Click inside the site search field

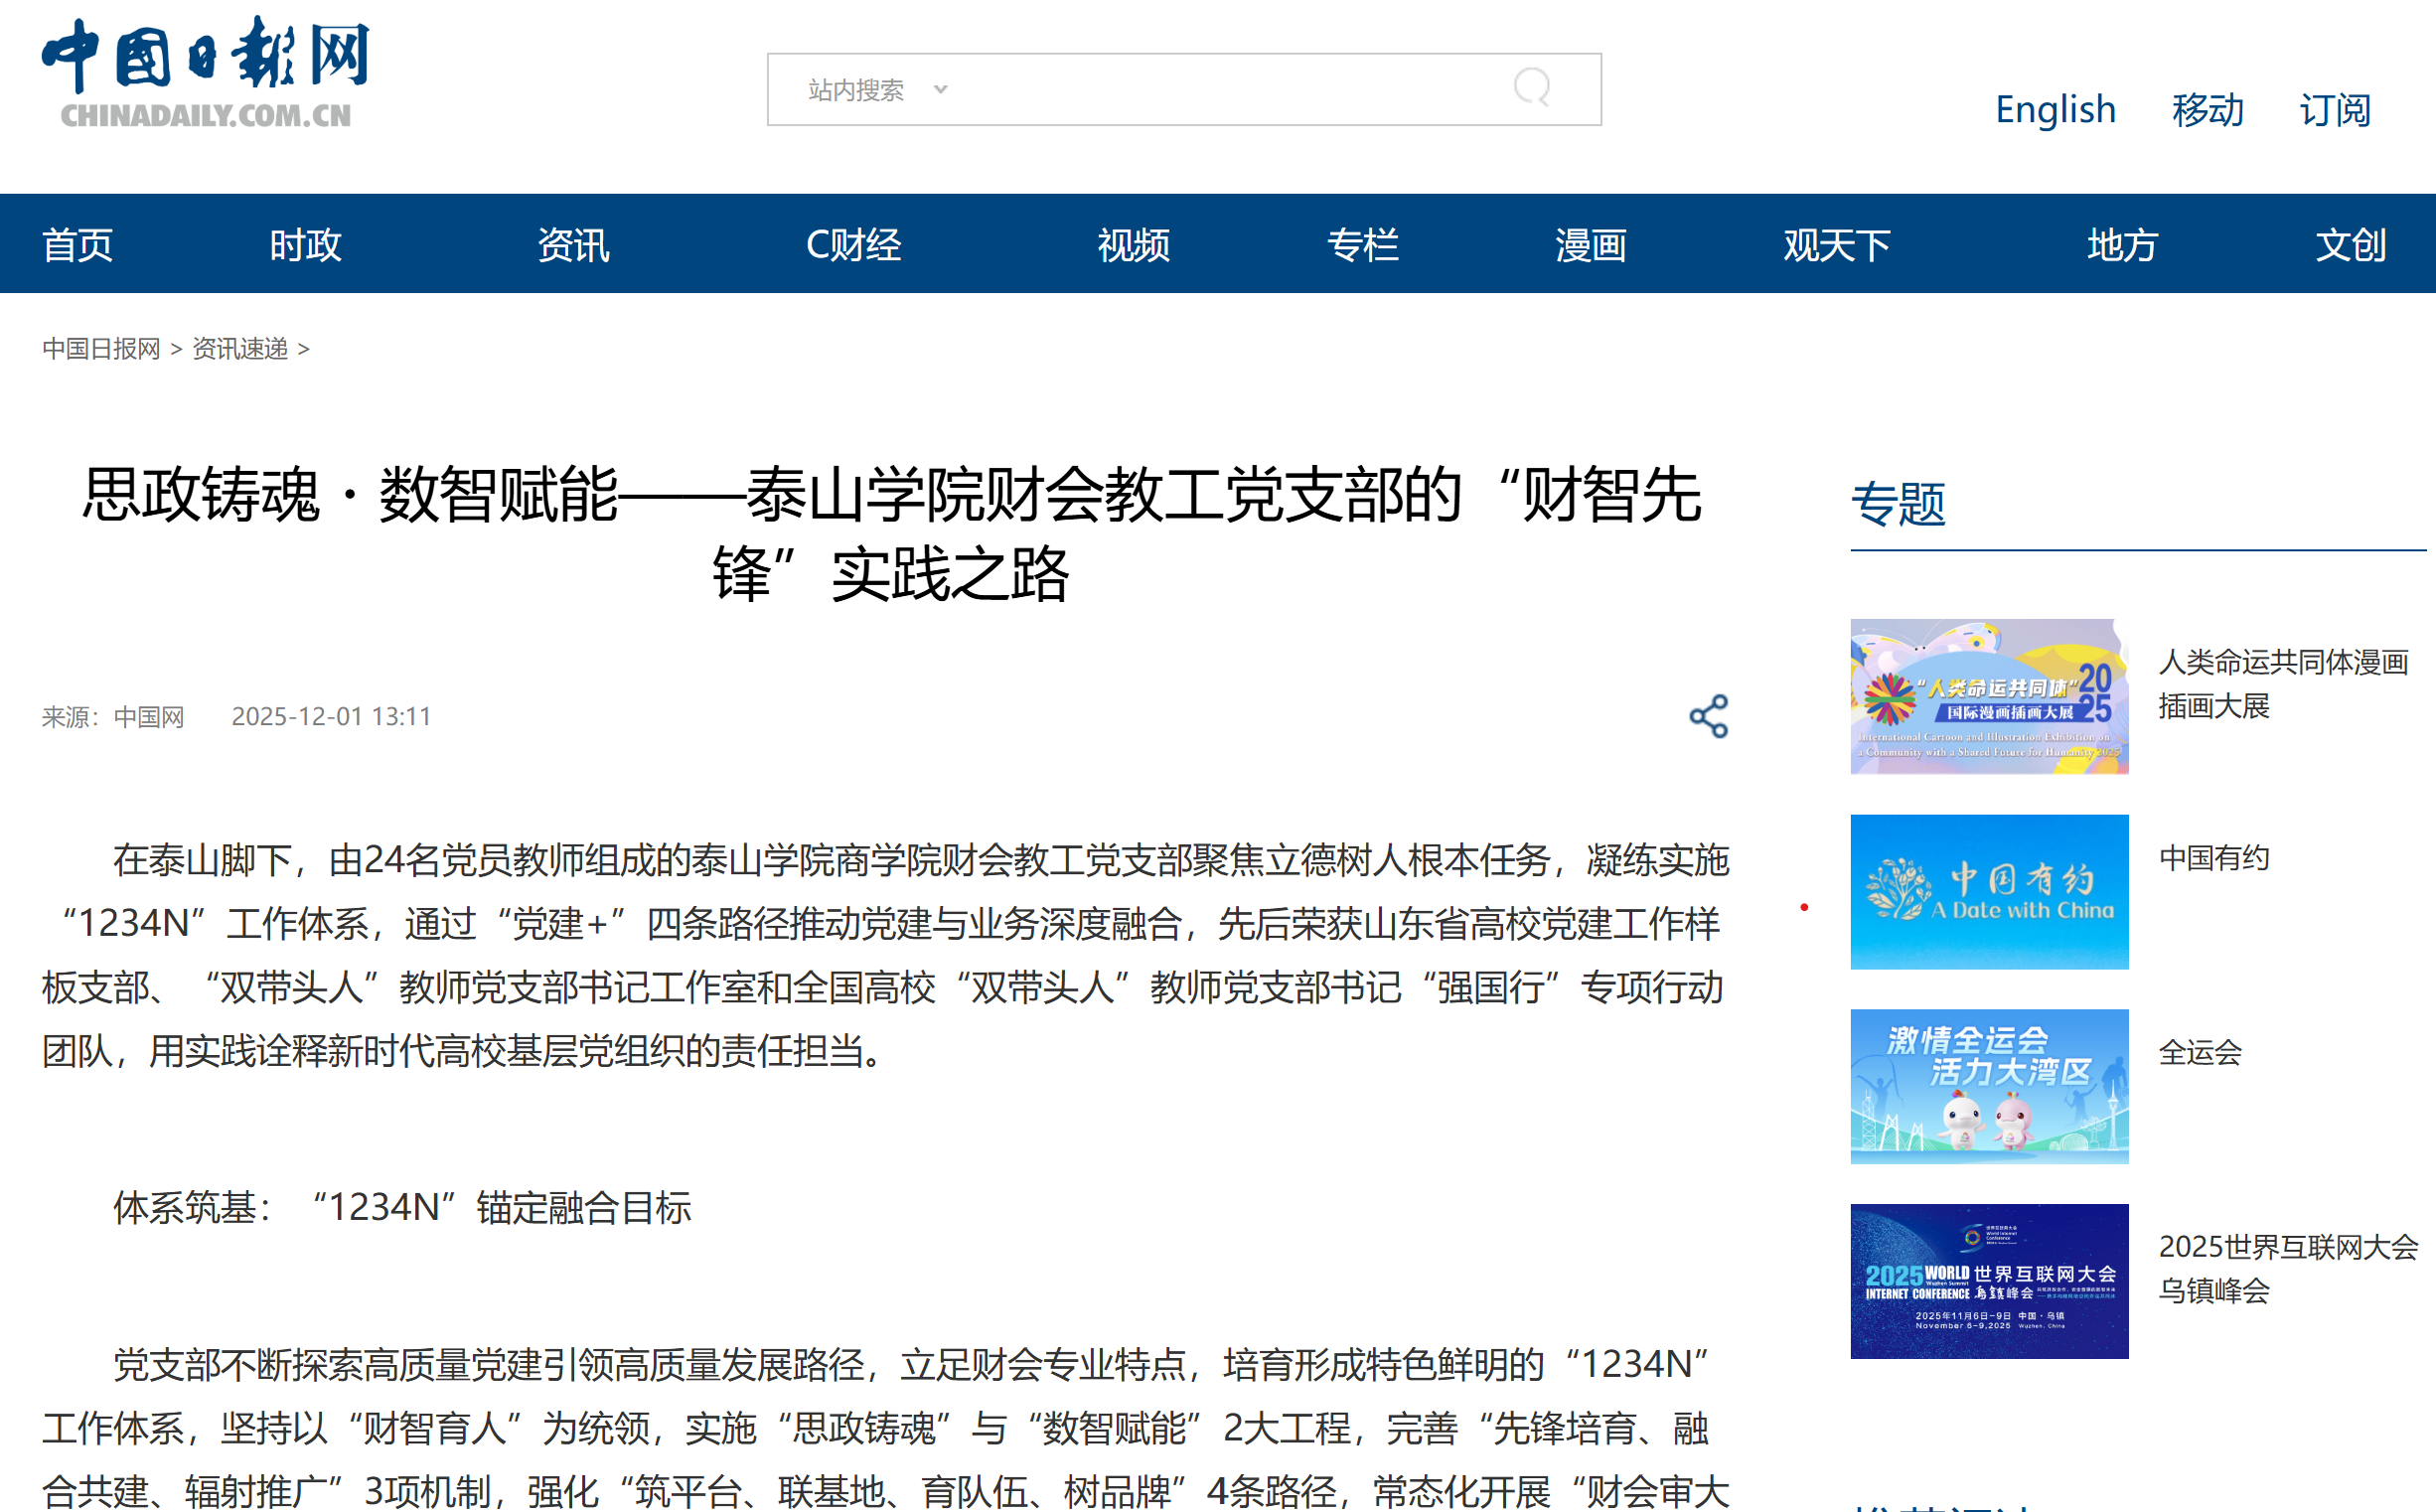(x=1220, y=90)
